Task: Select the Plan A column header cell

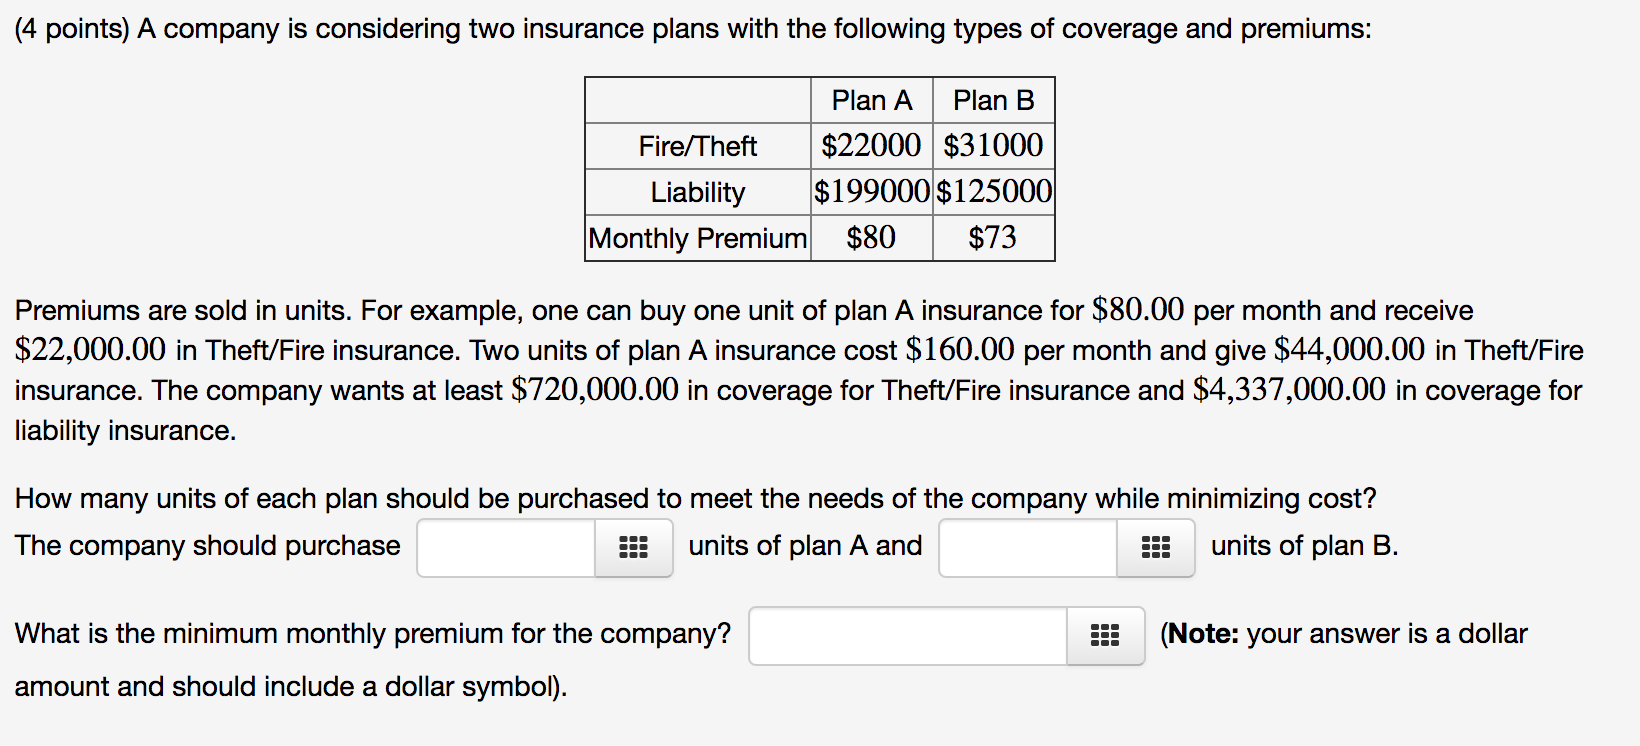Action: pyautogui.click(x=871, y=100)
